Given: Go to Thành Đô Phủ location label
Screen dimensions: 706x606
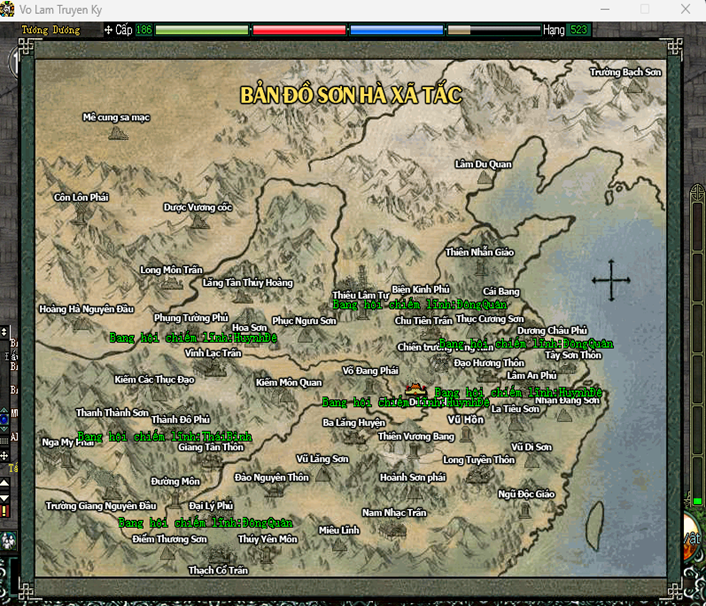Looking at the screenshot, I should pos(180,420).
